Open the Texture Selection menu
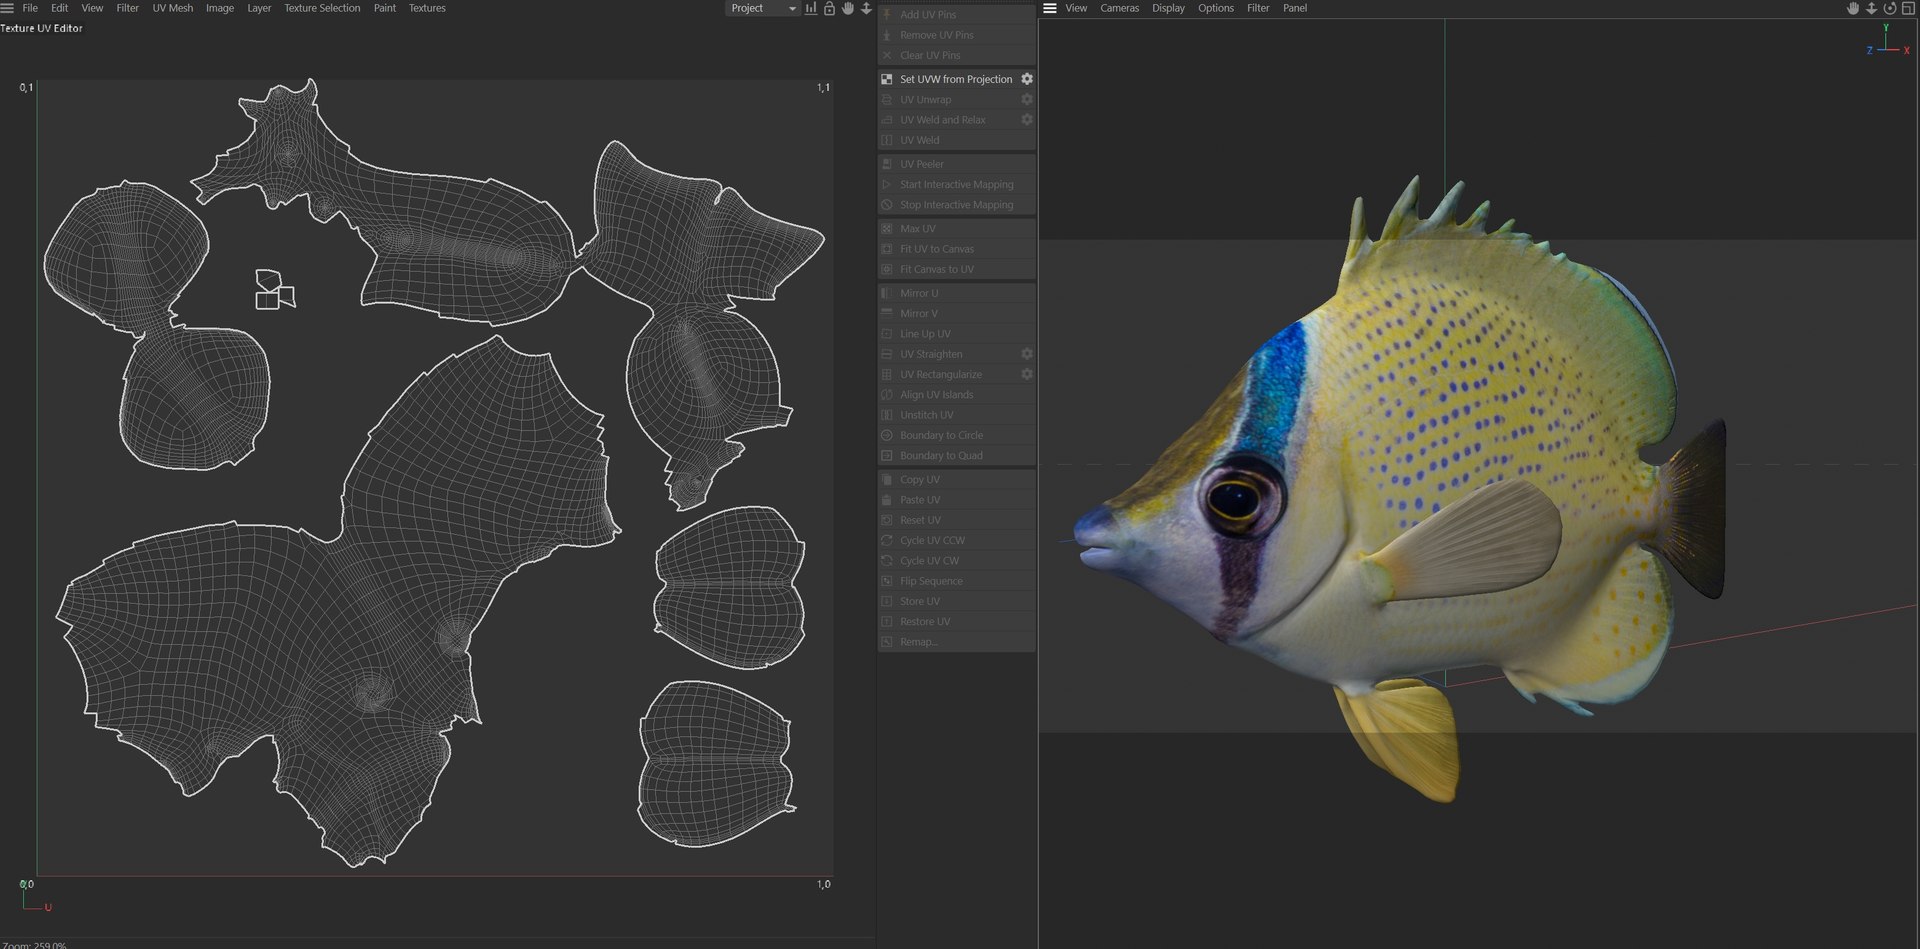The width and height of the screenshot is (1920, 949). point(322,8)
